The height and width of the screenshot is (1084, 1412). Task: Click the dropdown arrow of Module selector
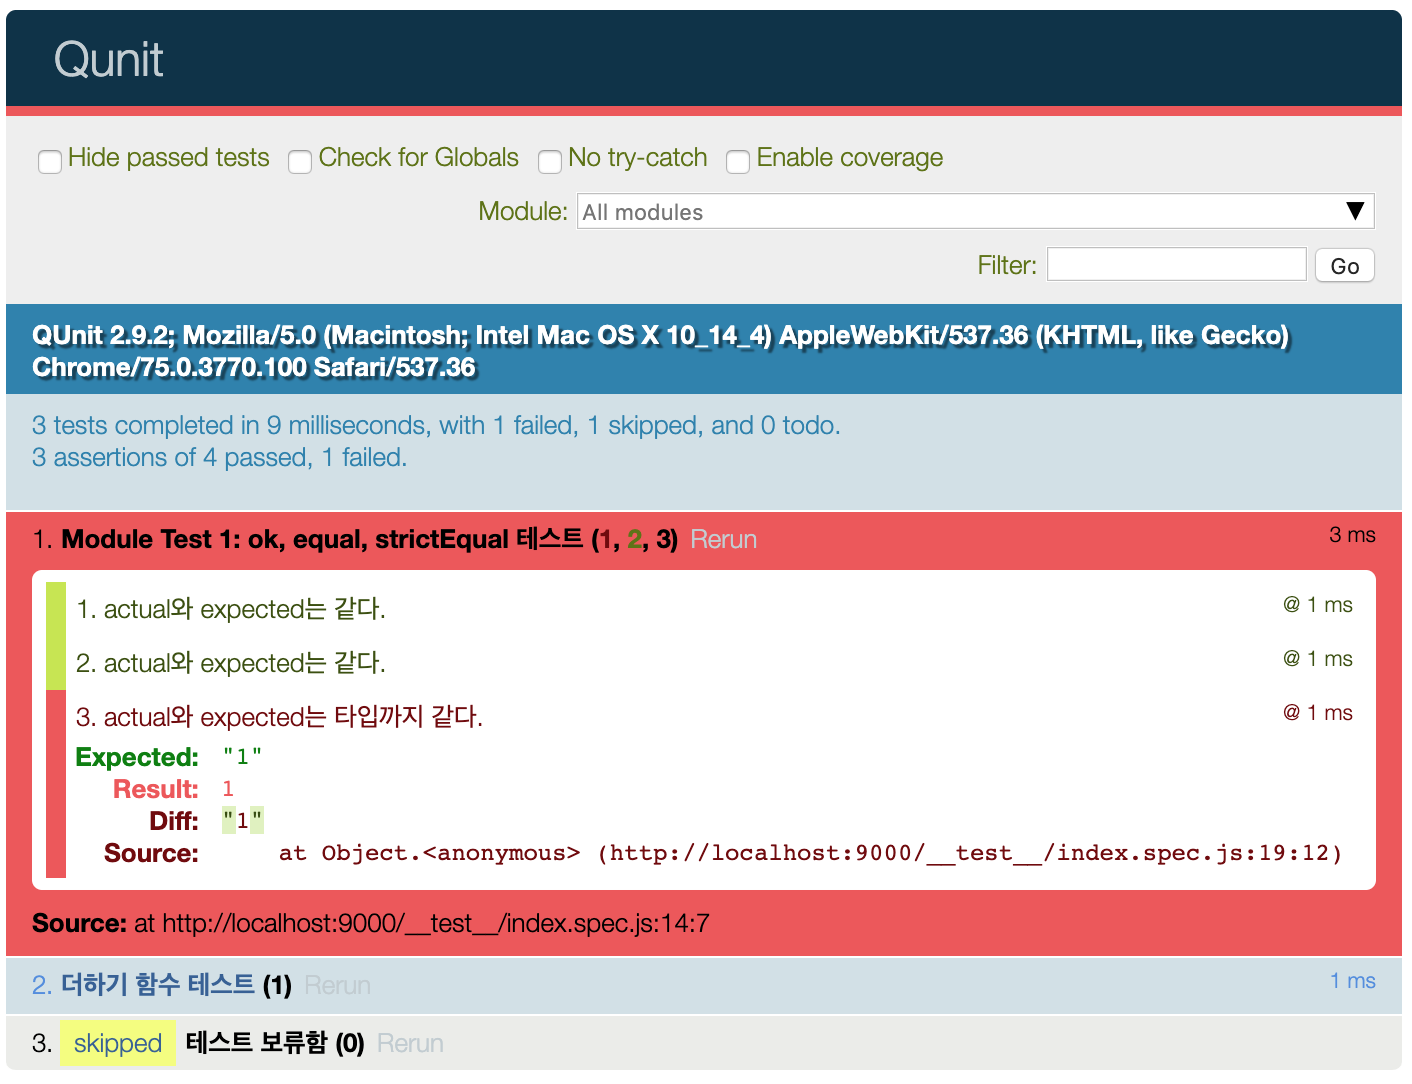(x=1355, y=211)
